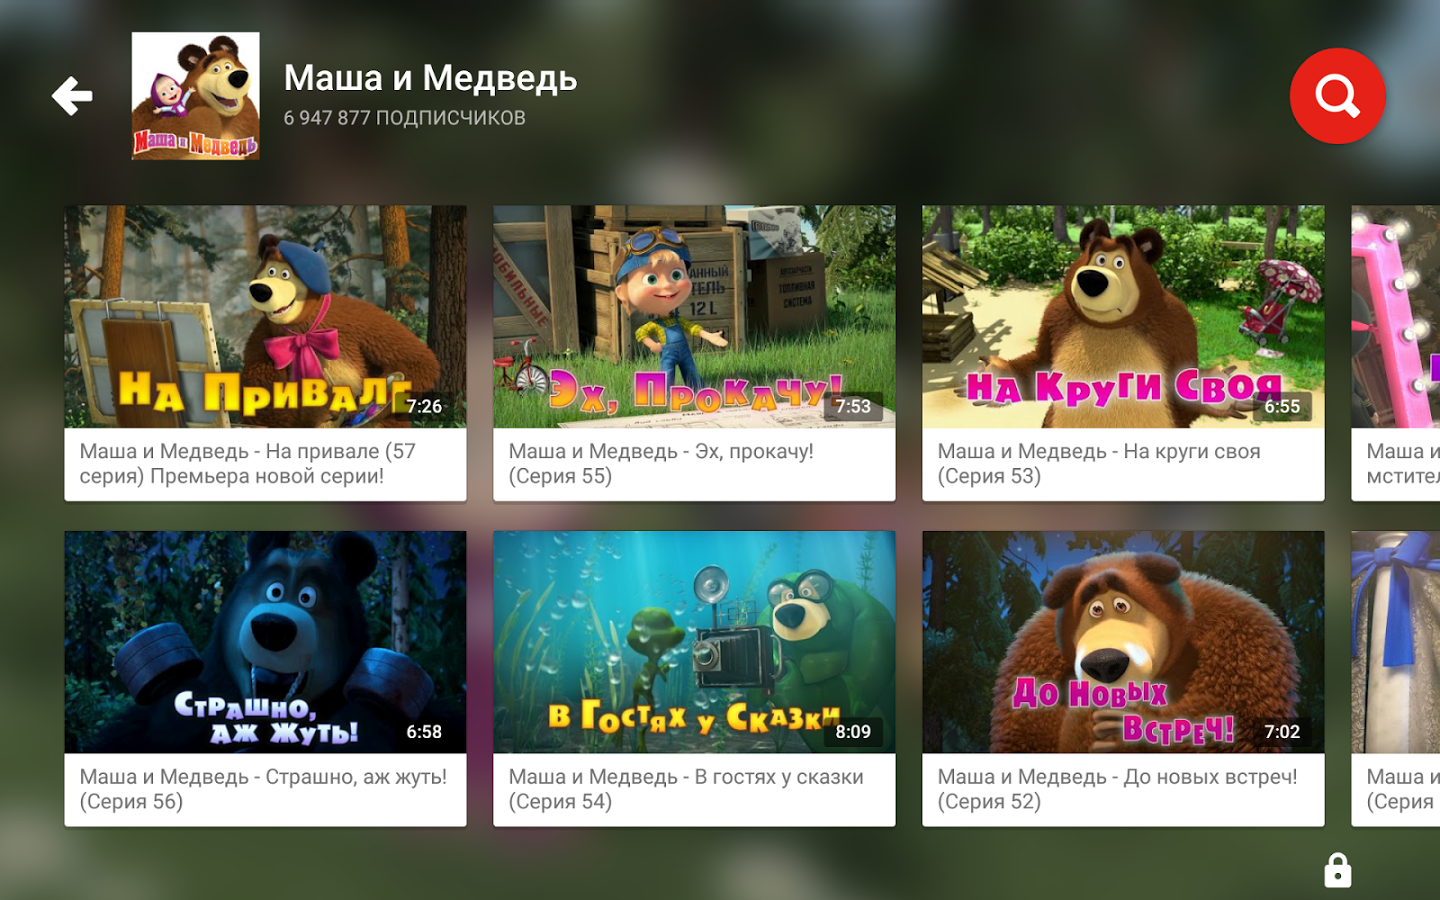
Task: Play the На привале thumbnail video
Action: 265,317
